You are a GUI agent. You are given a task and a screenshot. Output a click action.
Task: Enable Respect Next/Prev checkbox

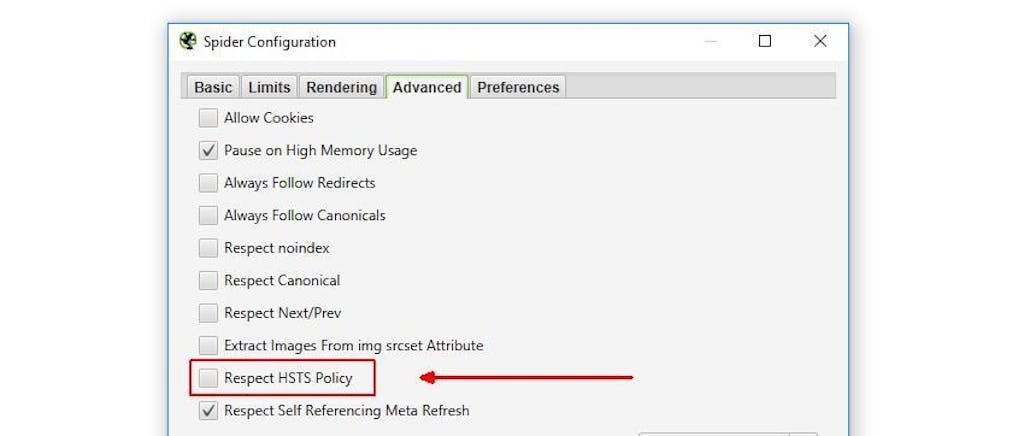208,313
